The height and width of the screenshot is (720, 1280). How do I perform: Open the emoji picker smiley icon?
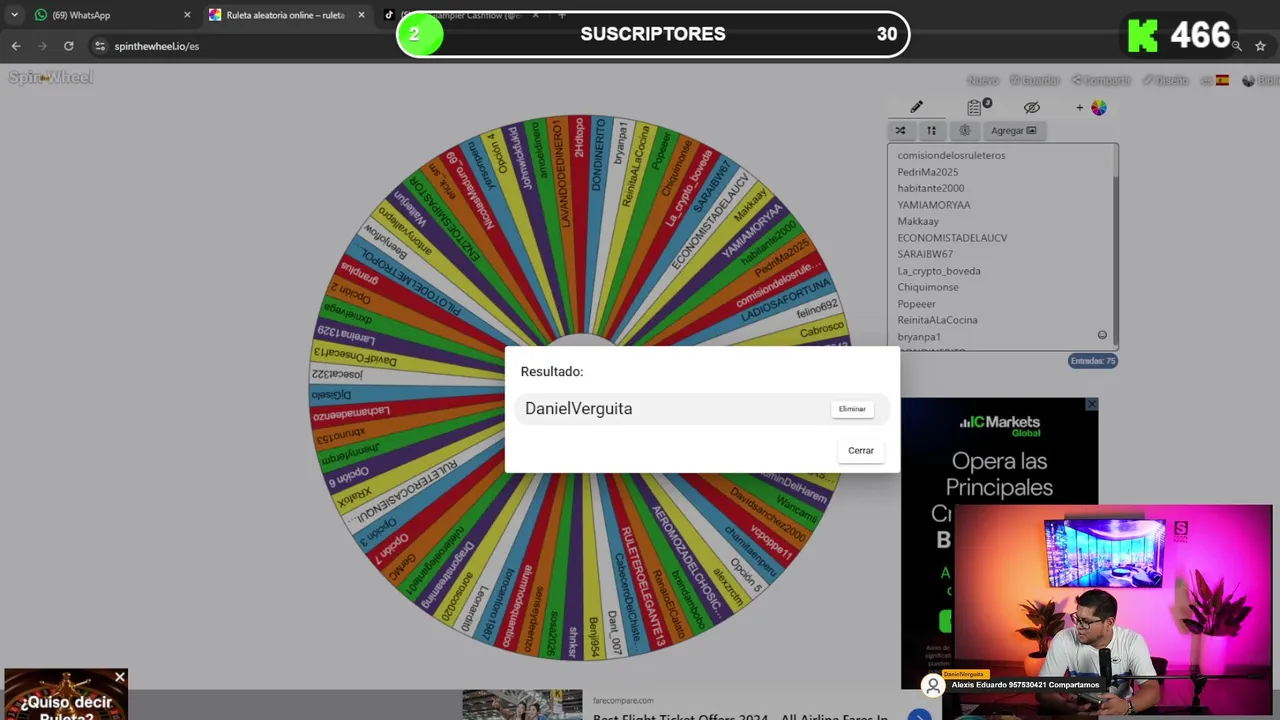[x=1102, y=336]
